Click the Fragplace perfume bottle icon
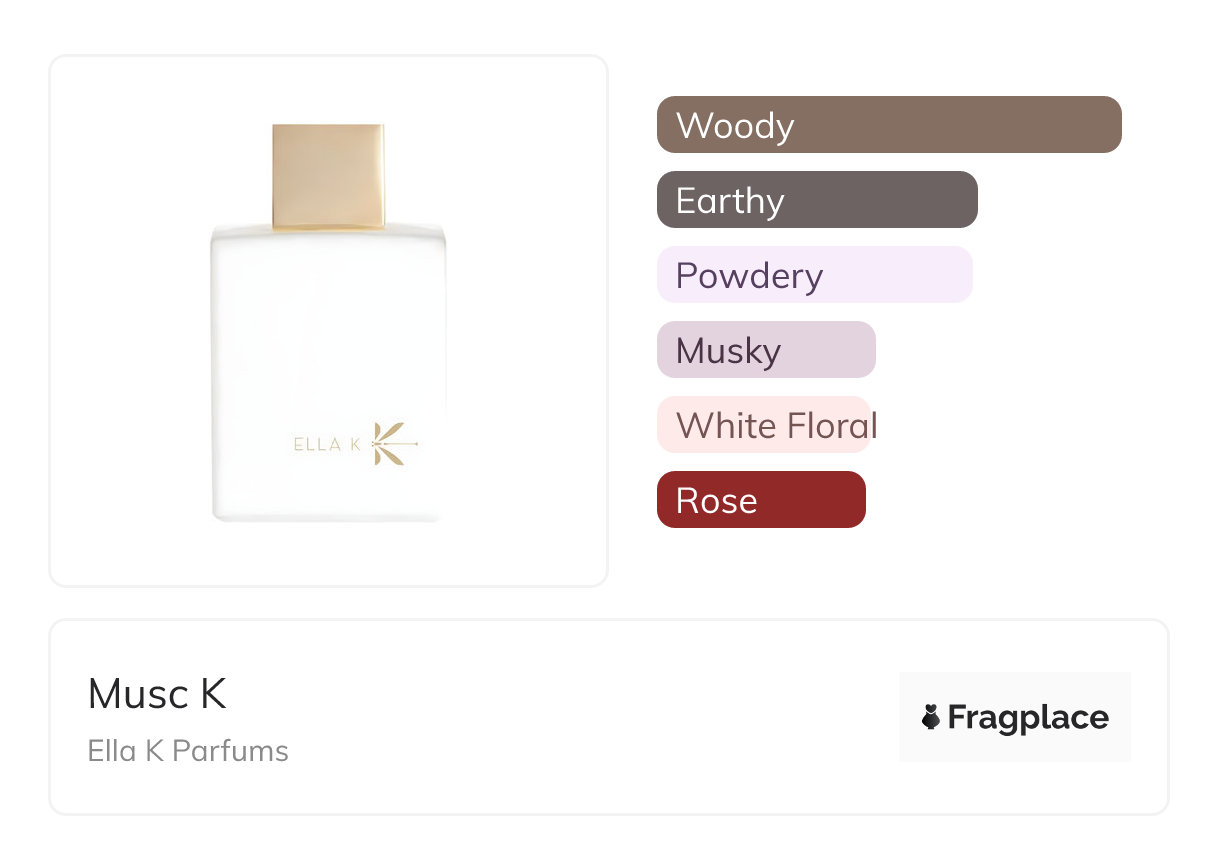This screenshot has width=1218, height=864. click(x=931, y=717)
